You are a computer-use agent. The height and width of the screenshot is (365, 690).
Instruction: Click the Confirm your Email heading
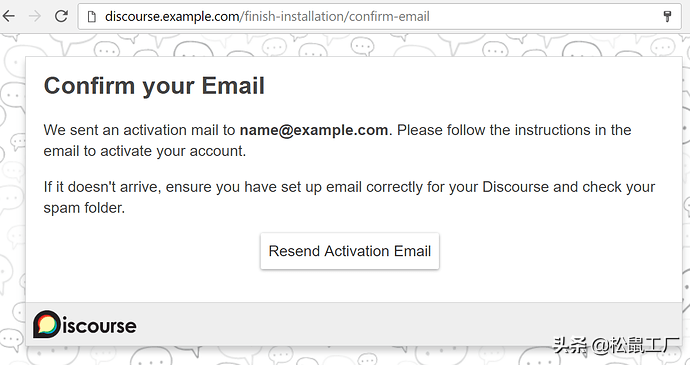(154, 86)
